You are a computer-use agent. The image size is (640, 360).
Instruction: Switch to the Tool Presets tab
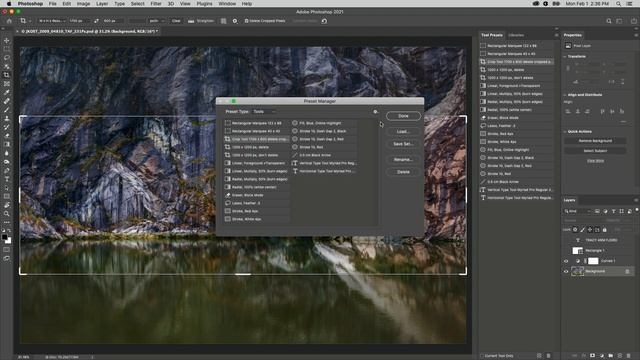(492, 35)
